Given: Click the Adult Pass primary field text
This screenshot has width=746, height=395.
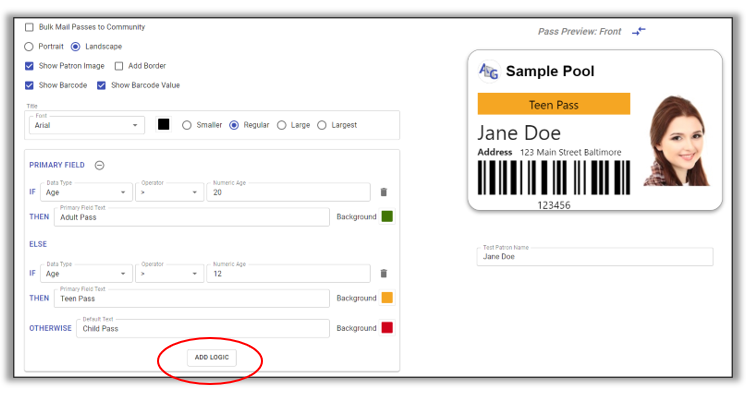Looking at the screenshot, I should pos(192,217).
